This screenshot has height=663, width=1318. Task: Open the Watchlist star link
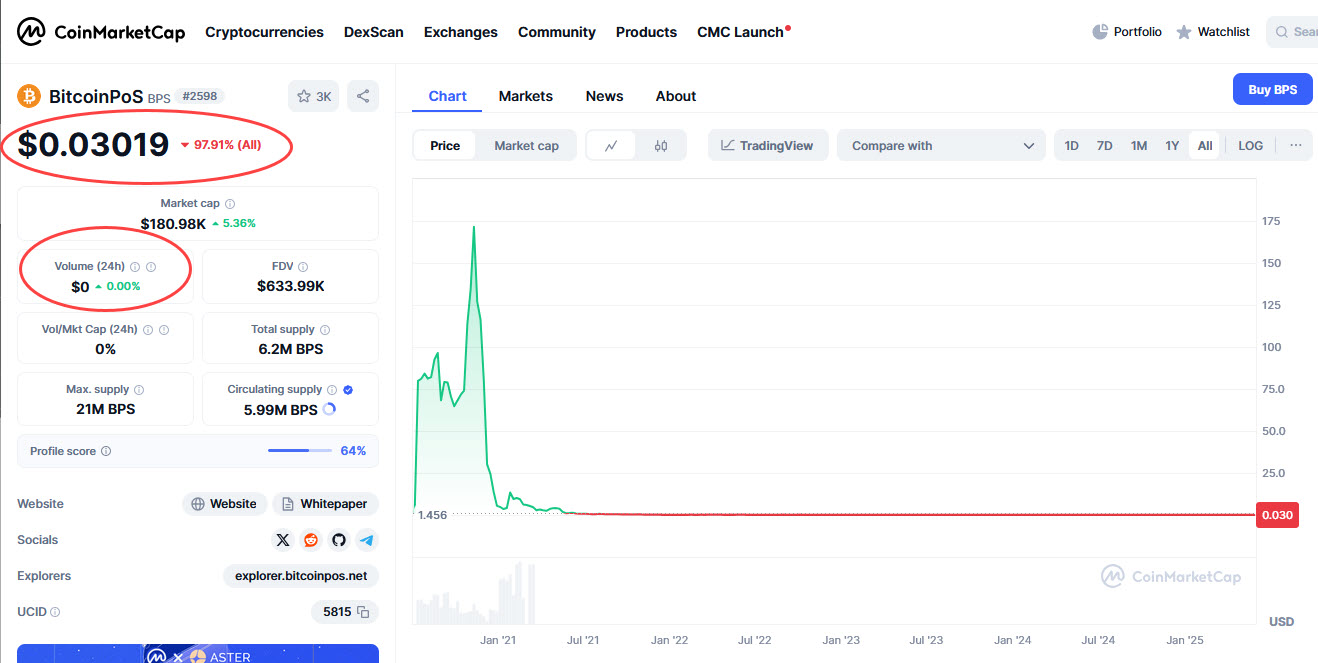pyautogui.click(x=1213, y=32)
